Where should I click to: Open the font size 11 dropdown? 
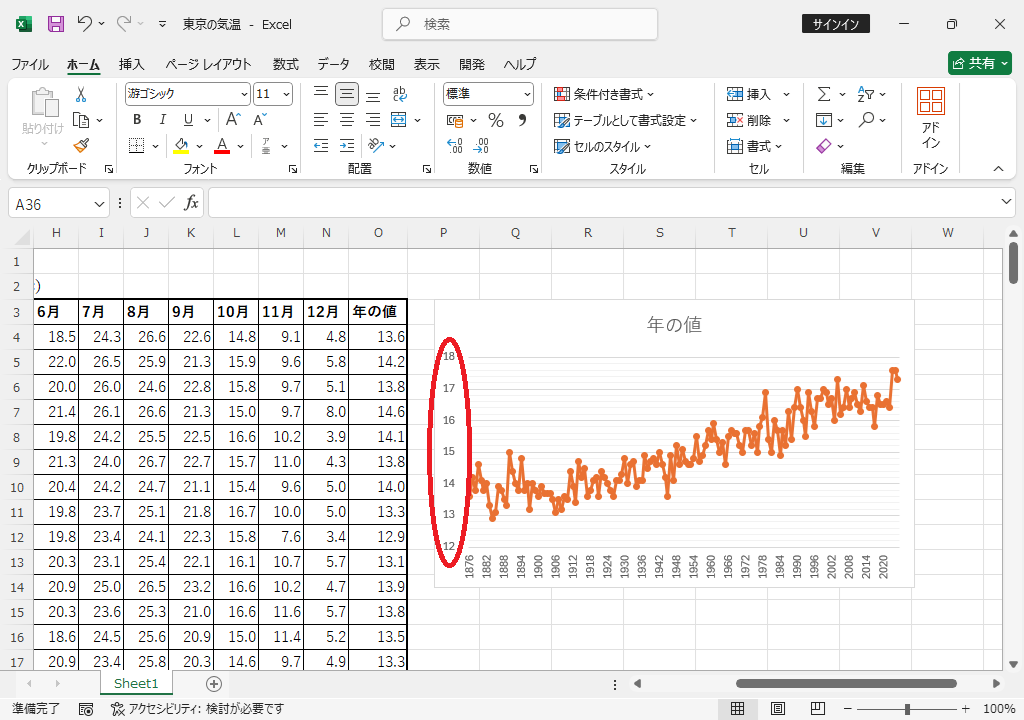click(286, 94)
